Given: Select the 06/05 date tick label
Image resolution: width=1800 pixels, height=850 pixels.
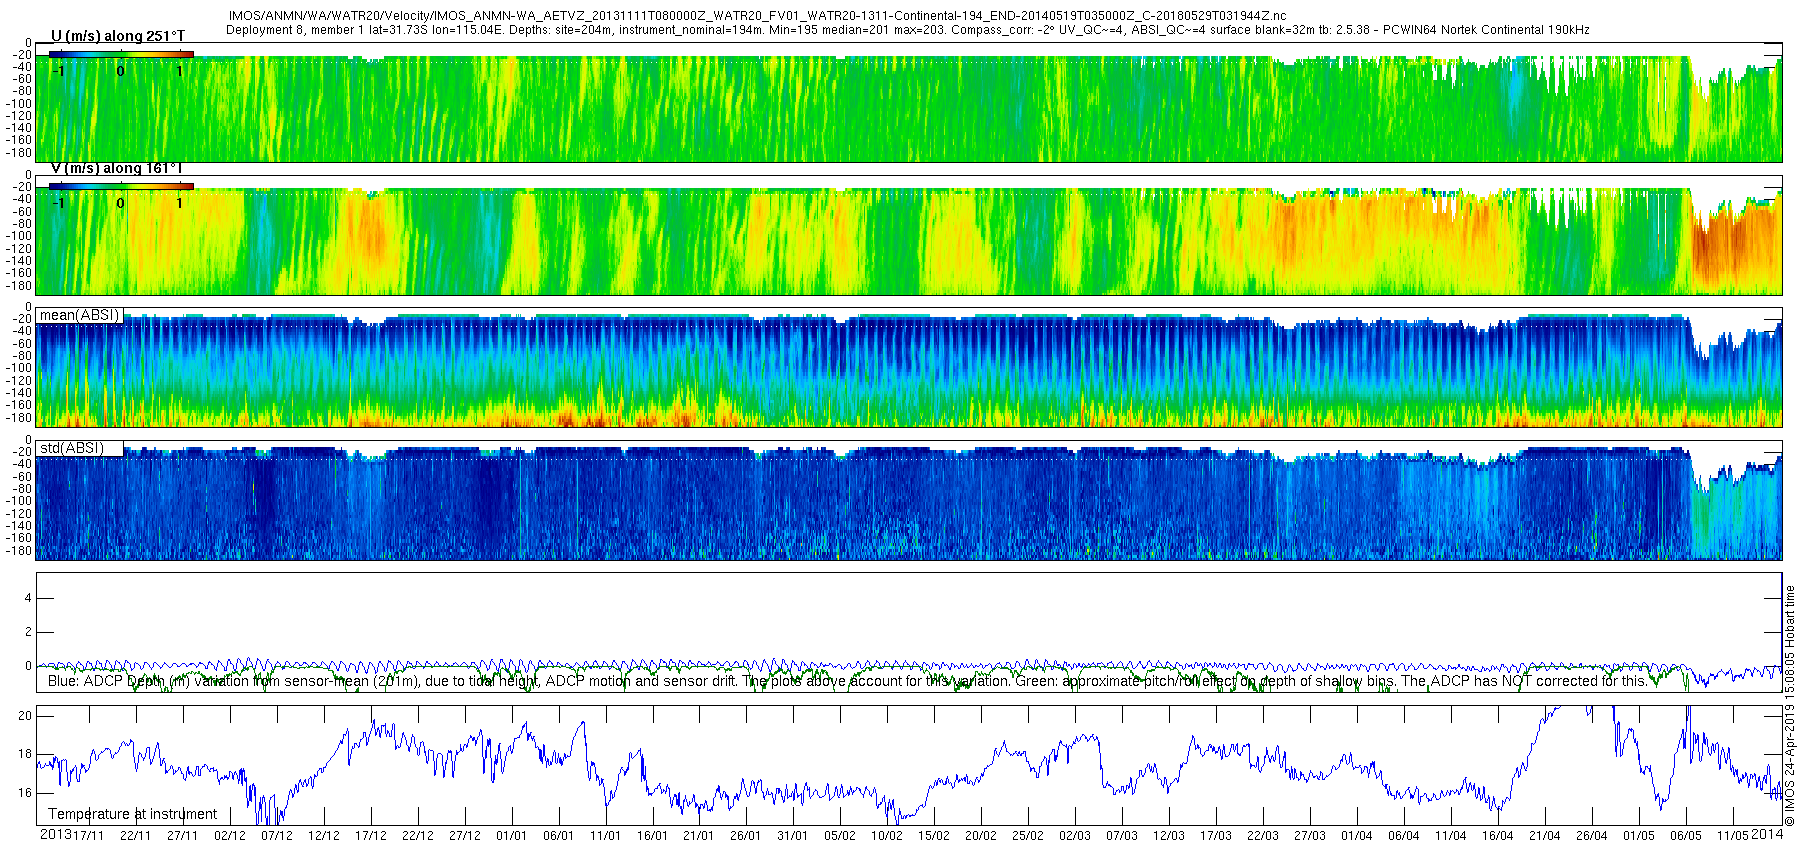Looking at the screenshot, I should [x=1686, y=836].
